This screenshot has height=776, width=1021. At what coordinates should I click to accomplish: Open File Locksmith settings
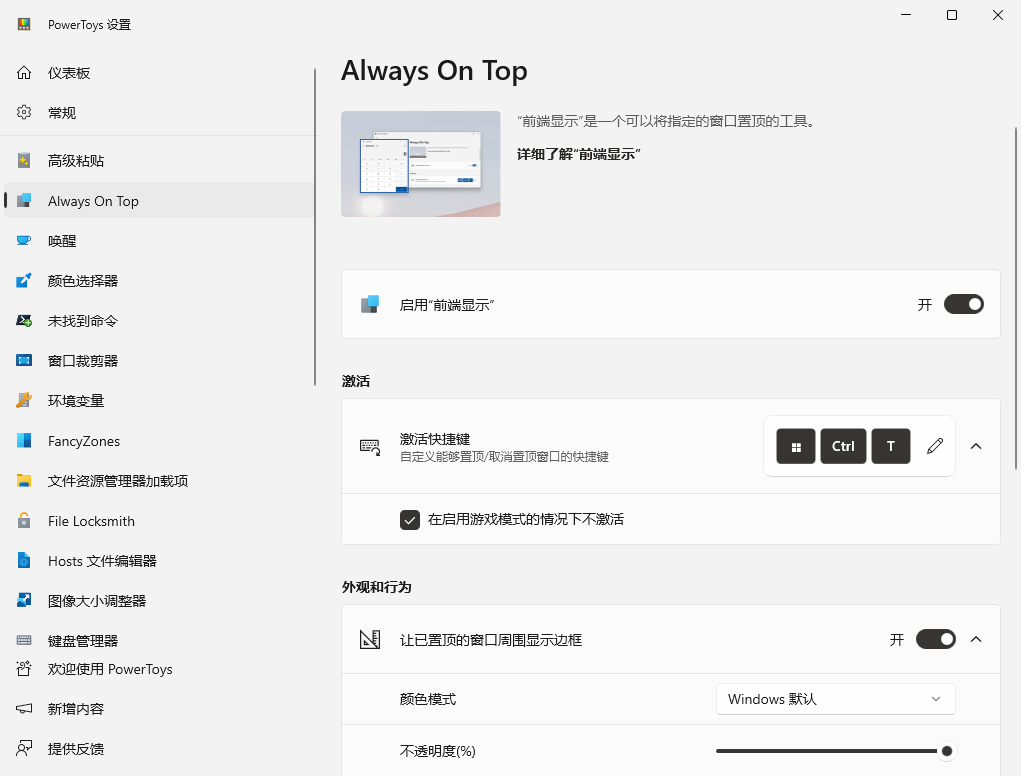point(91,520)
